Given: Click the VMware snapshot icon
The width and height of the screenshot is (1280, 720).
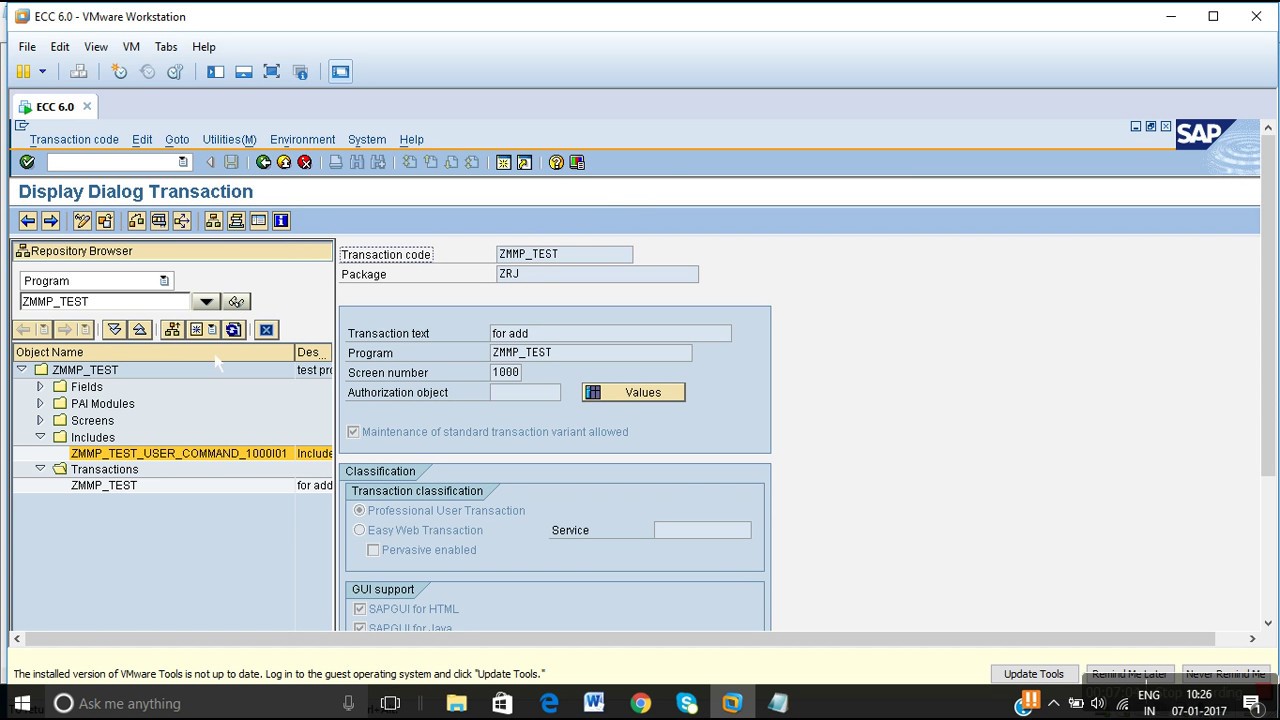Looking at the screenshot, I should click(x=119, y=72).
